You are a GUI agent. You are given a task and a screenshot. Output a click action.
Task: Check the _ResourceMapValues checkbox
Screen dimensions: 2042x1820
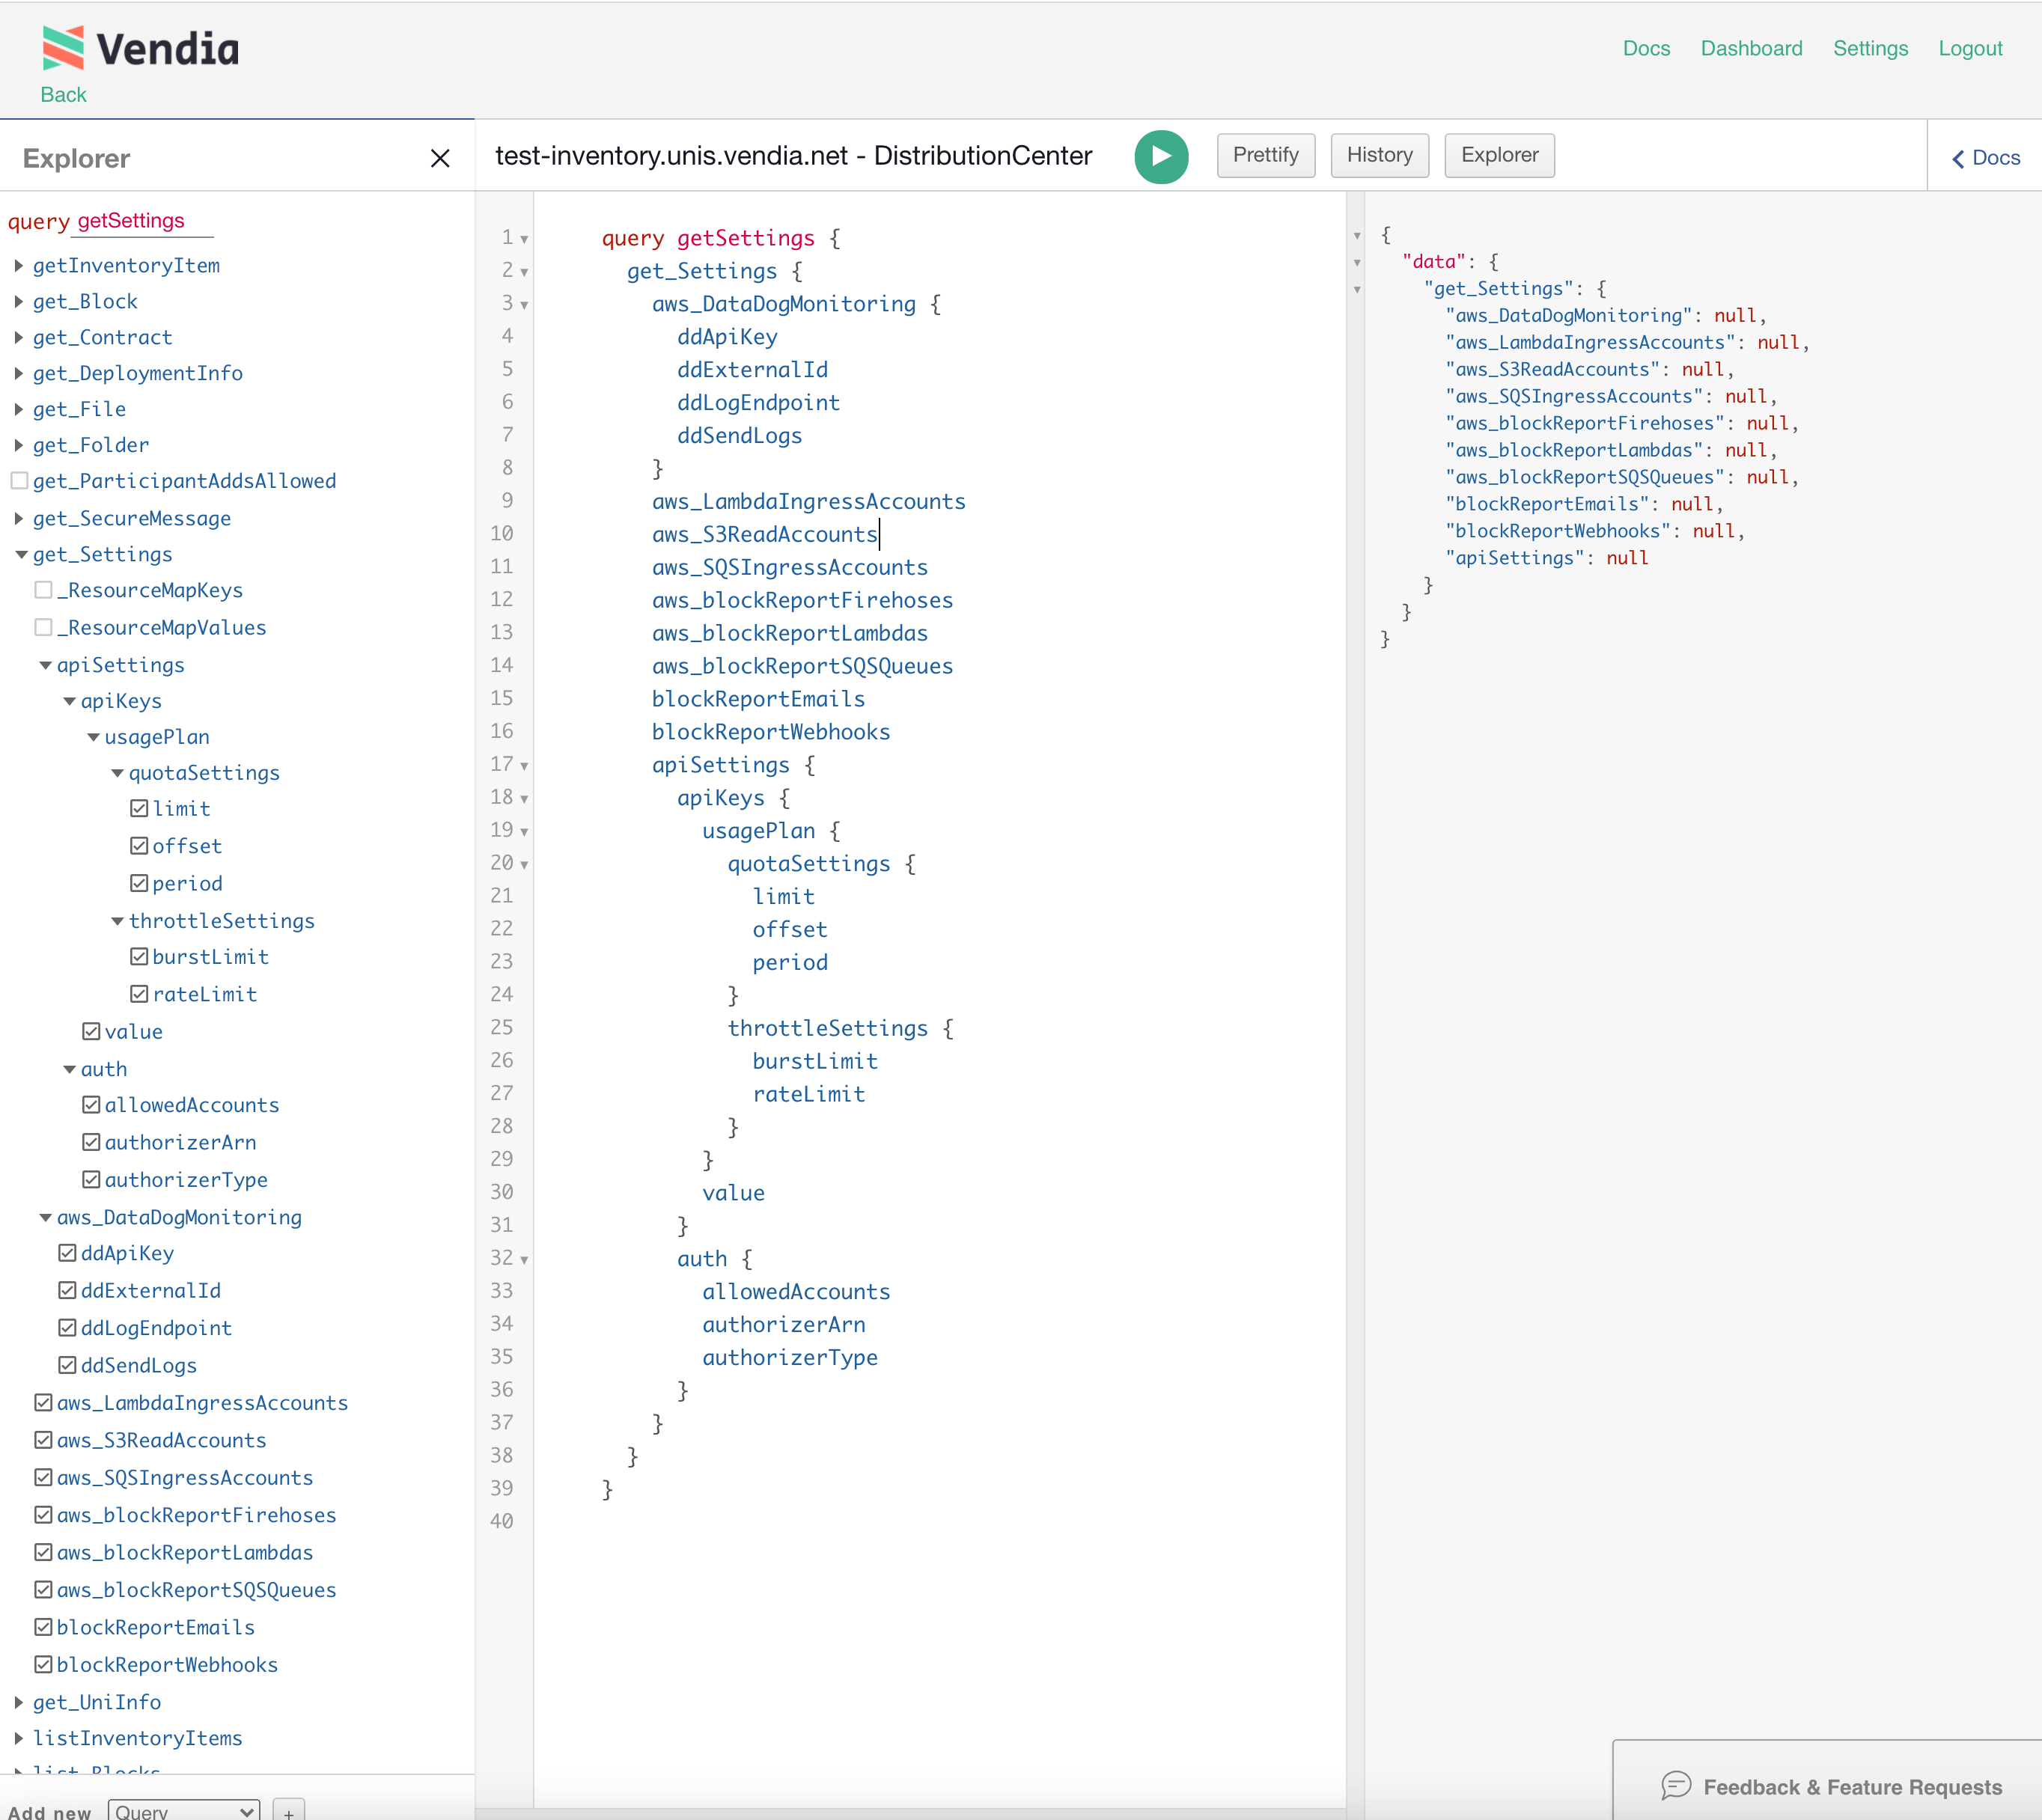(43, 627)
